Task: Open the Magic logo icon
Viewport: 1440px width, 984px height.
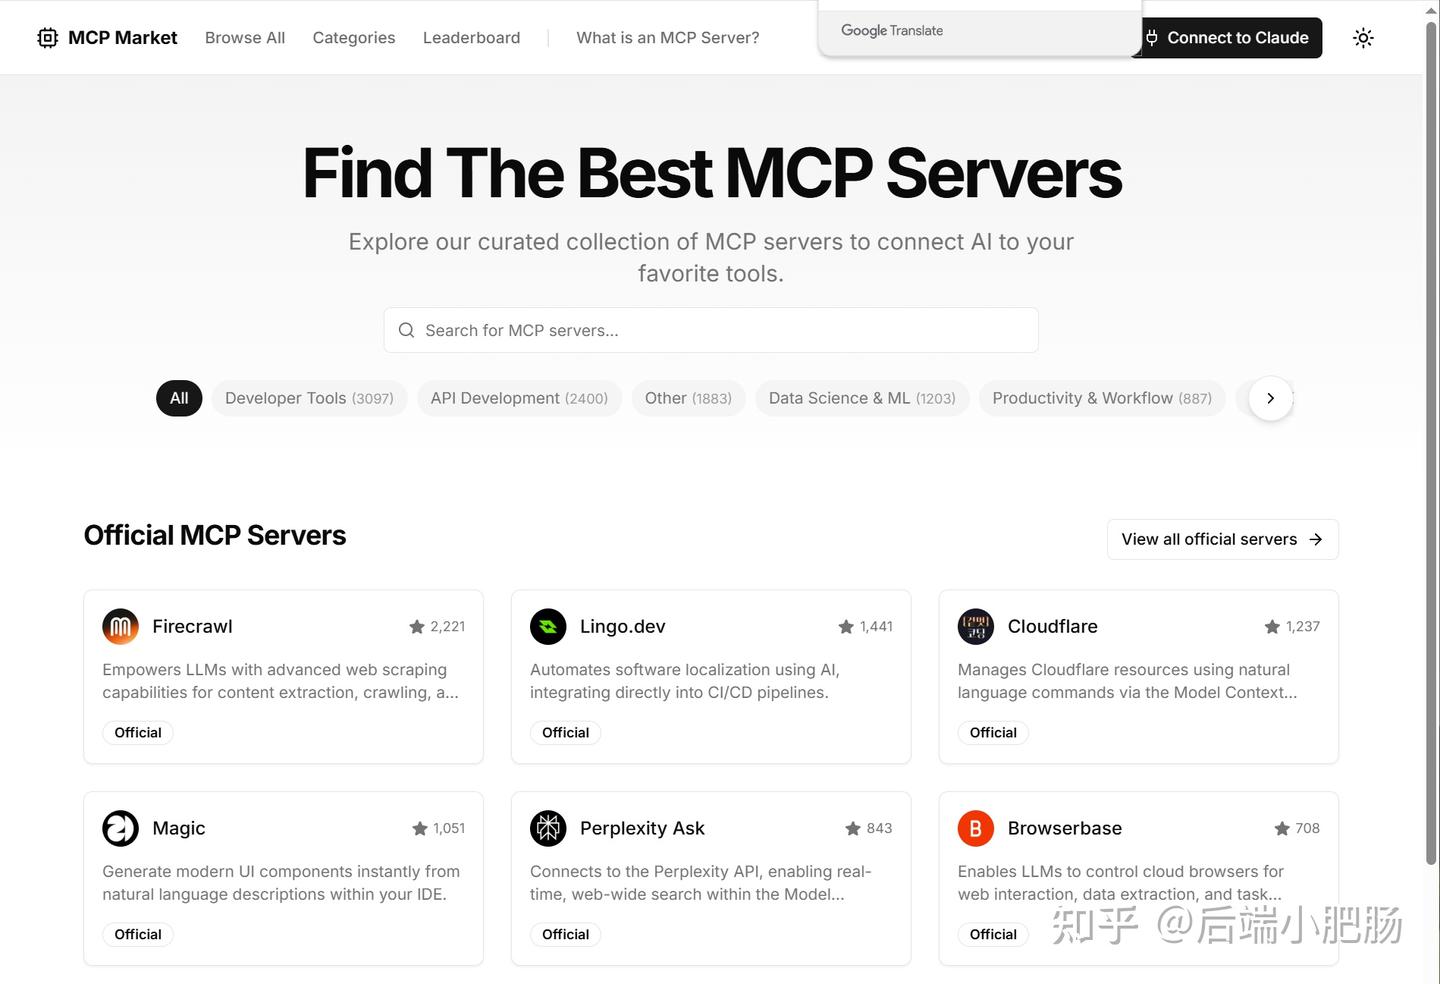Action: (121, 829)
